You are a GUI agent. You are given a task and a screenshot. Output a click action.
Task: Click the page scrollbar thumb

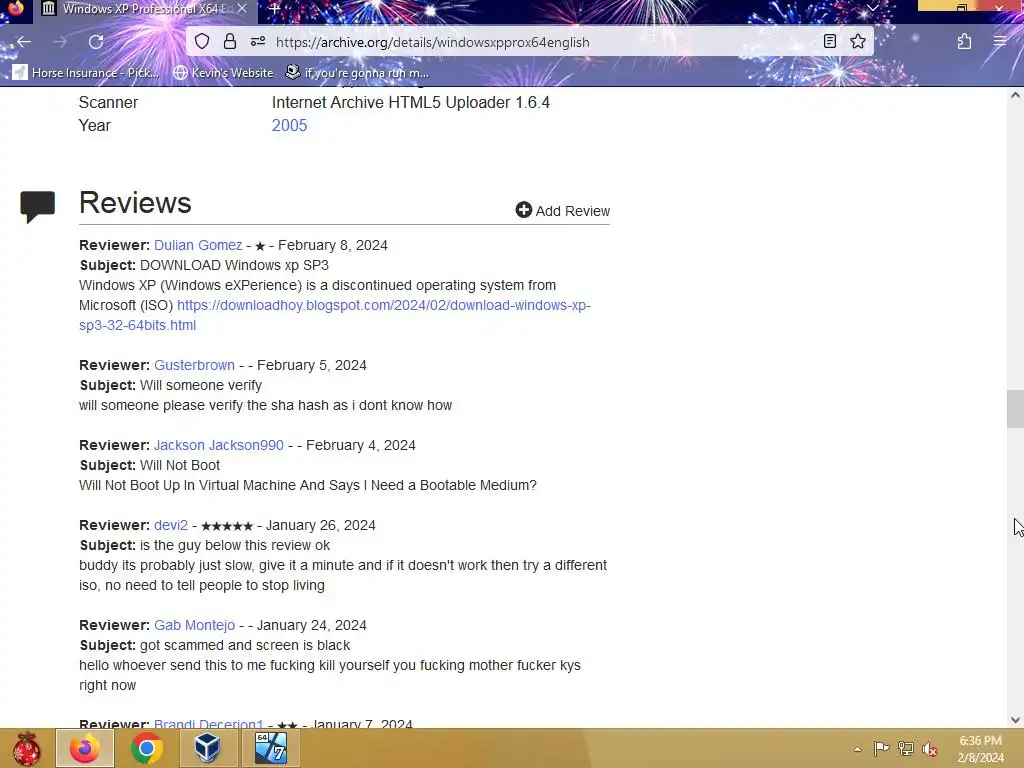(x=1015, y=409)
